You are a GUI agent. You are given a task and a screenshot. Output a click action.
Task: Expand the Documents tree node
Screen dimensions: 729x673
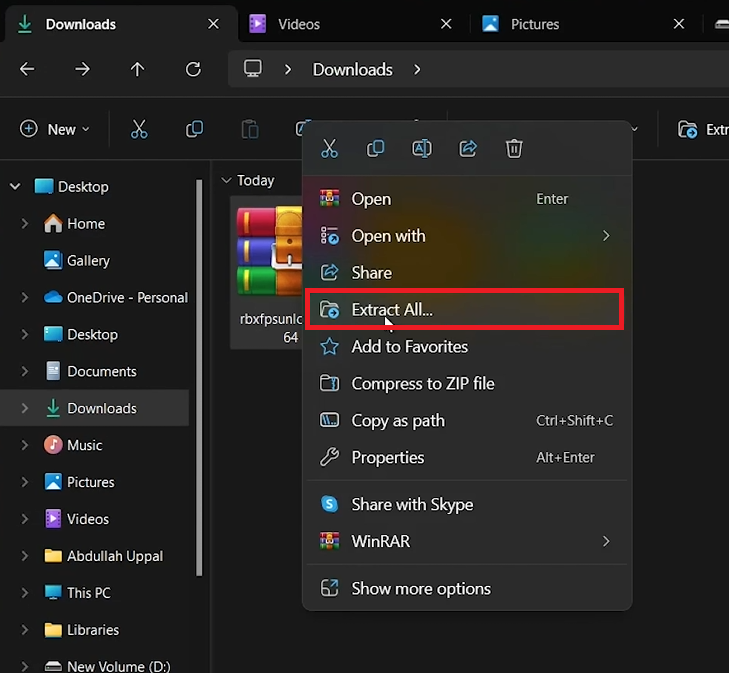point(25,371)
